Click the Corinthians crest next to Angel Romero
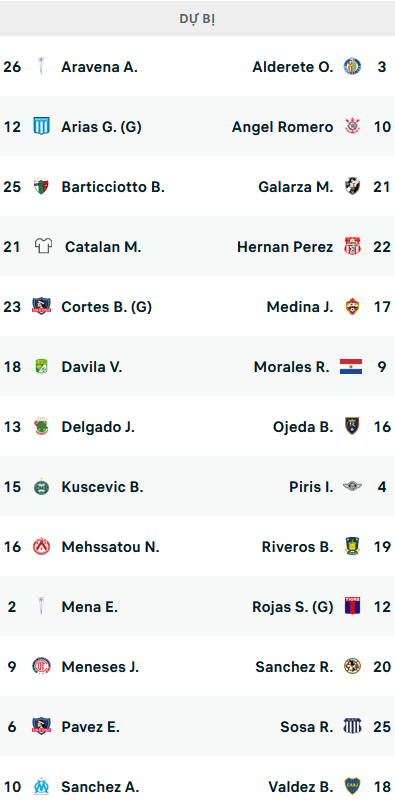 pos(353,126)
